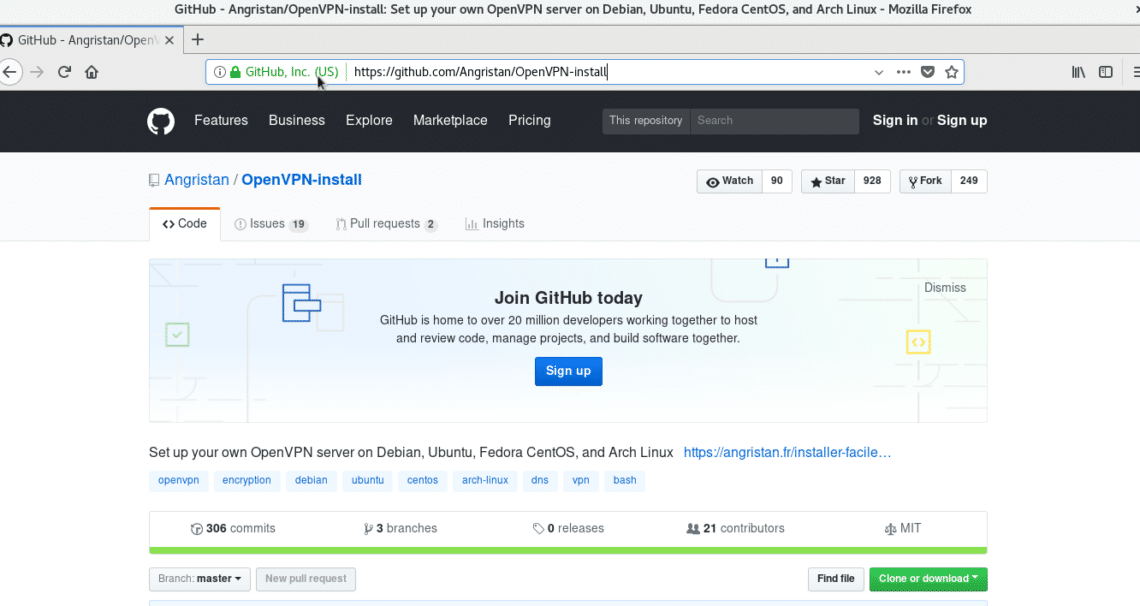Viewport: 1140px width, 606px height.
Task: Select the bash topic tag
Action: pyautogui.click(x=625, y=480)
